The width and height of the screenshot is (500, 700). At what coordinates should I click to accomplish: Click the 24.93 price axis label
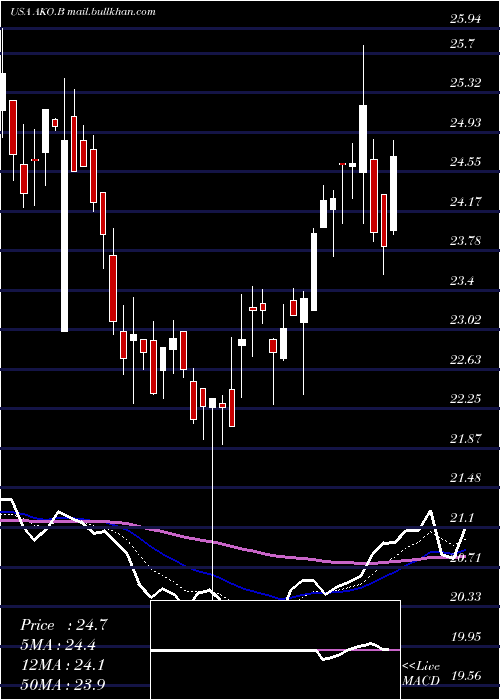click(x=466, y=122)
